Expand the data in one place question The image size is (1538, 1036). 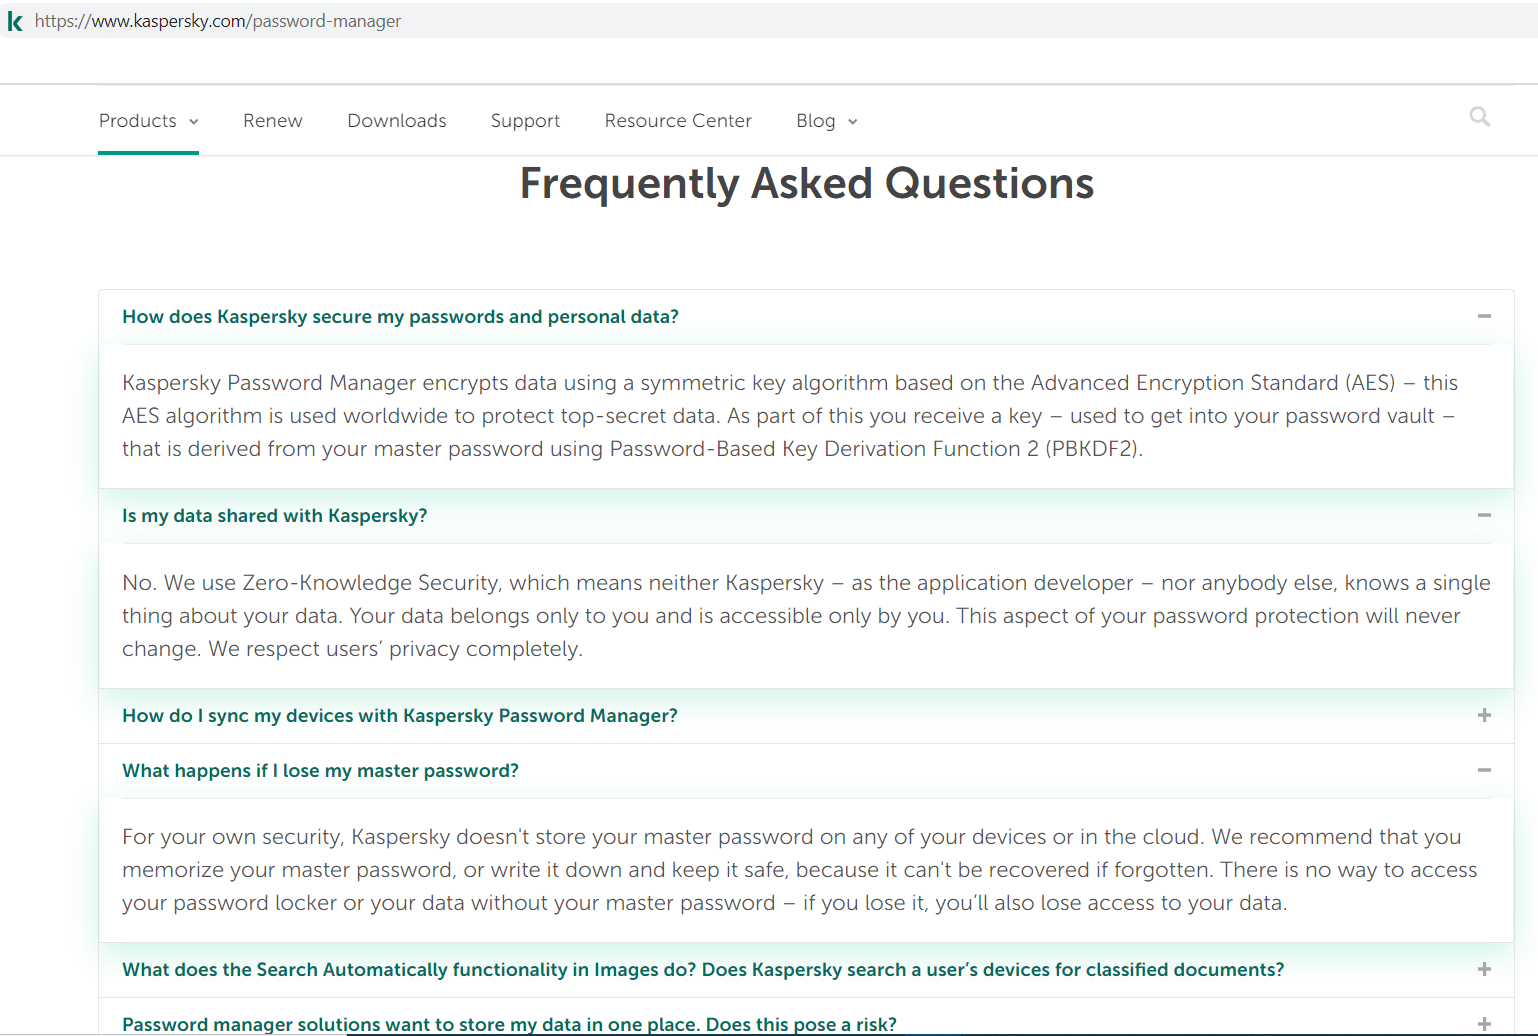pos(1484,1024)
